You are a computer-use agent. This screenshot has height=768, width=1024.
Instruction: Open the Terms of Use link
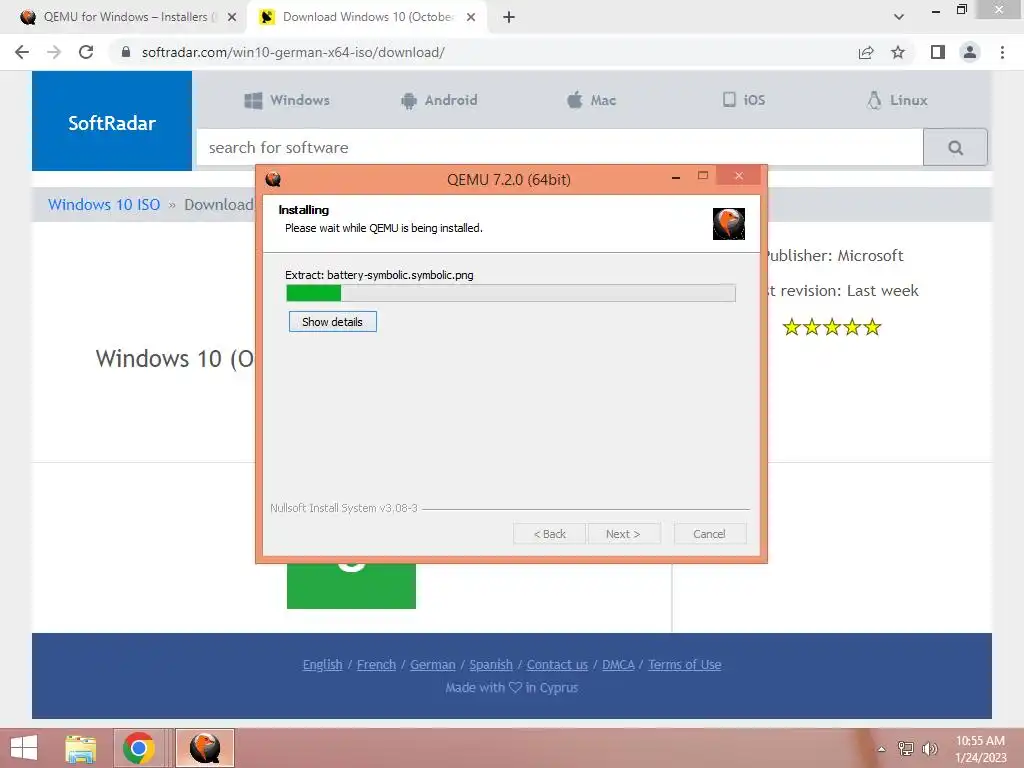(x=684, y=664)
